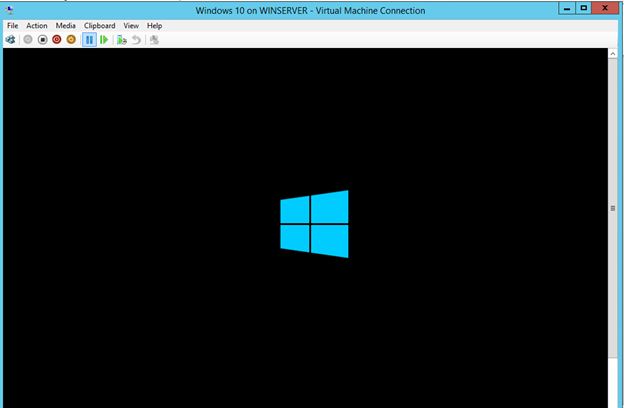Reset the VM with the green play icon
Viewport: 624px width, 408px height.
click(104, 40)
